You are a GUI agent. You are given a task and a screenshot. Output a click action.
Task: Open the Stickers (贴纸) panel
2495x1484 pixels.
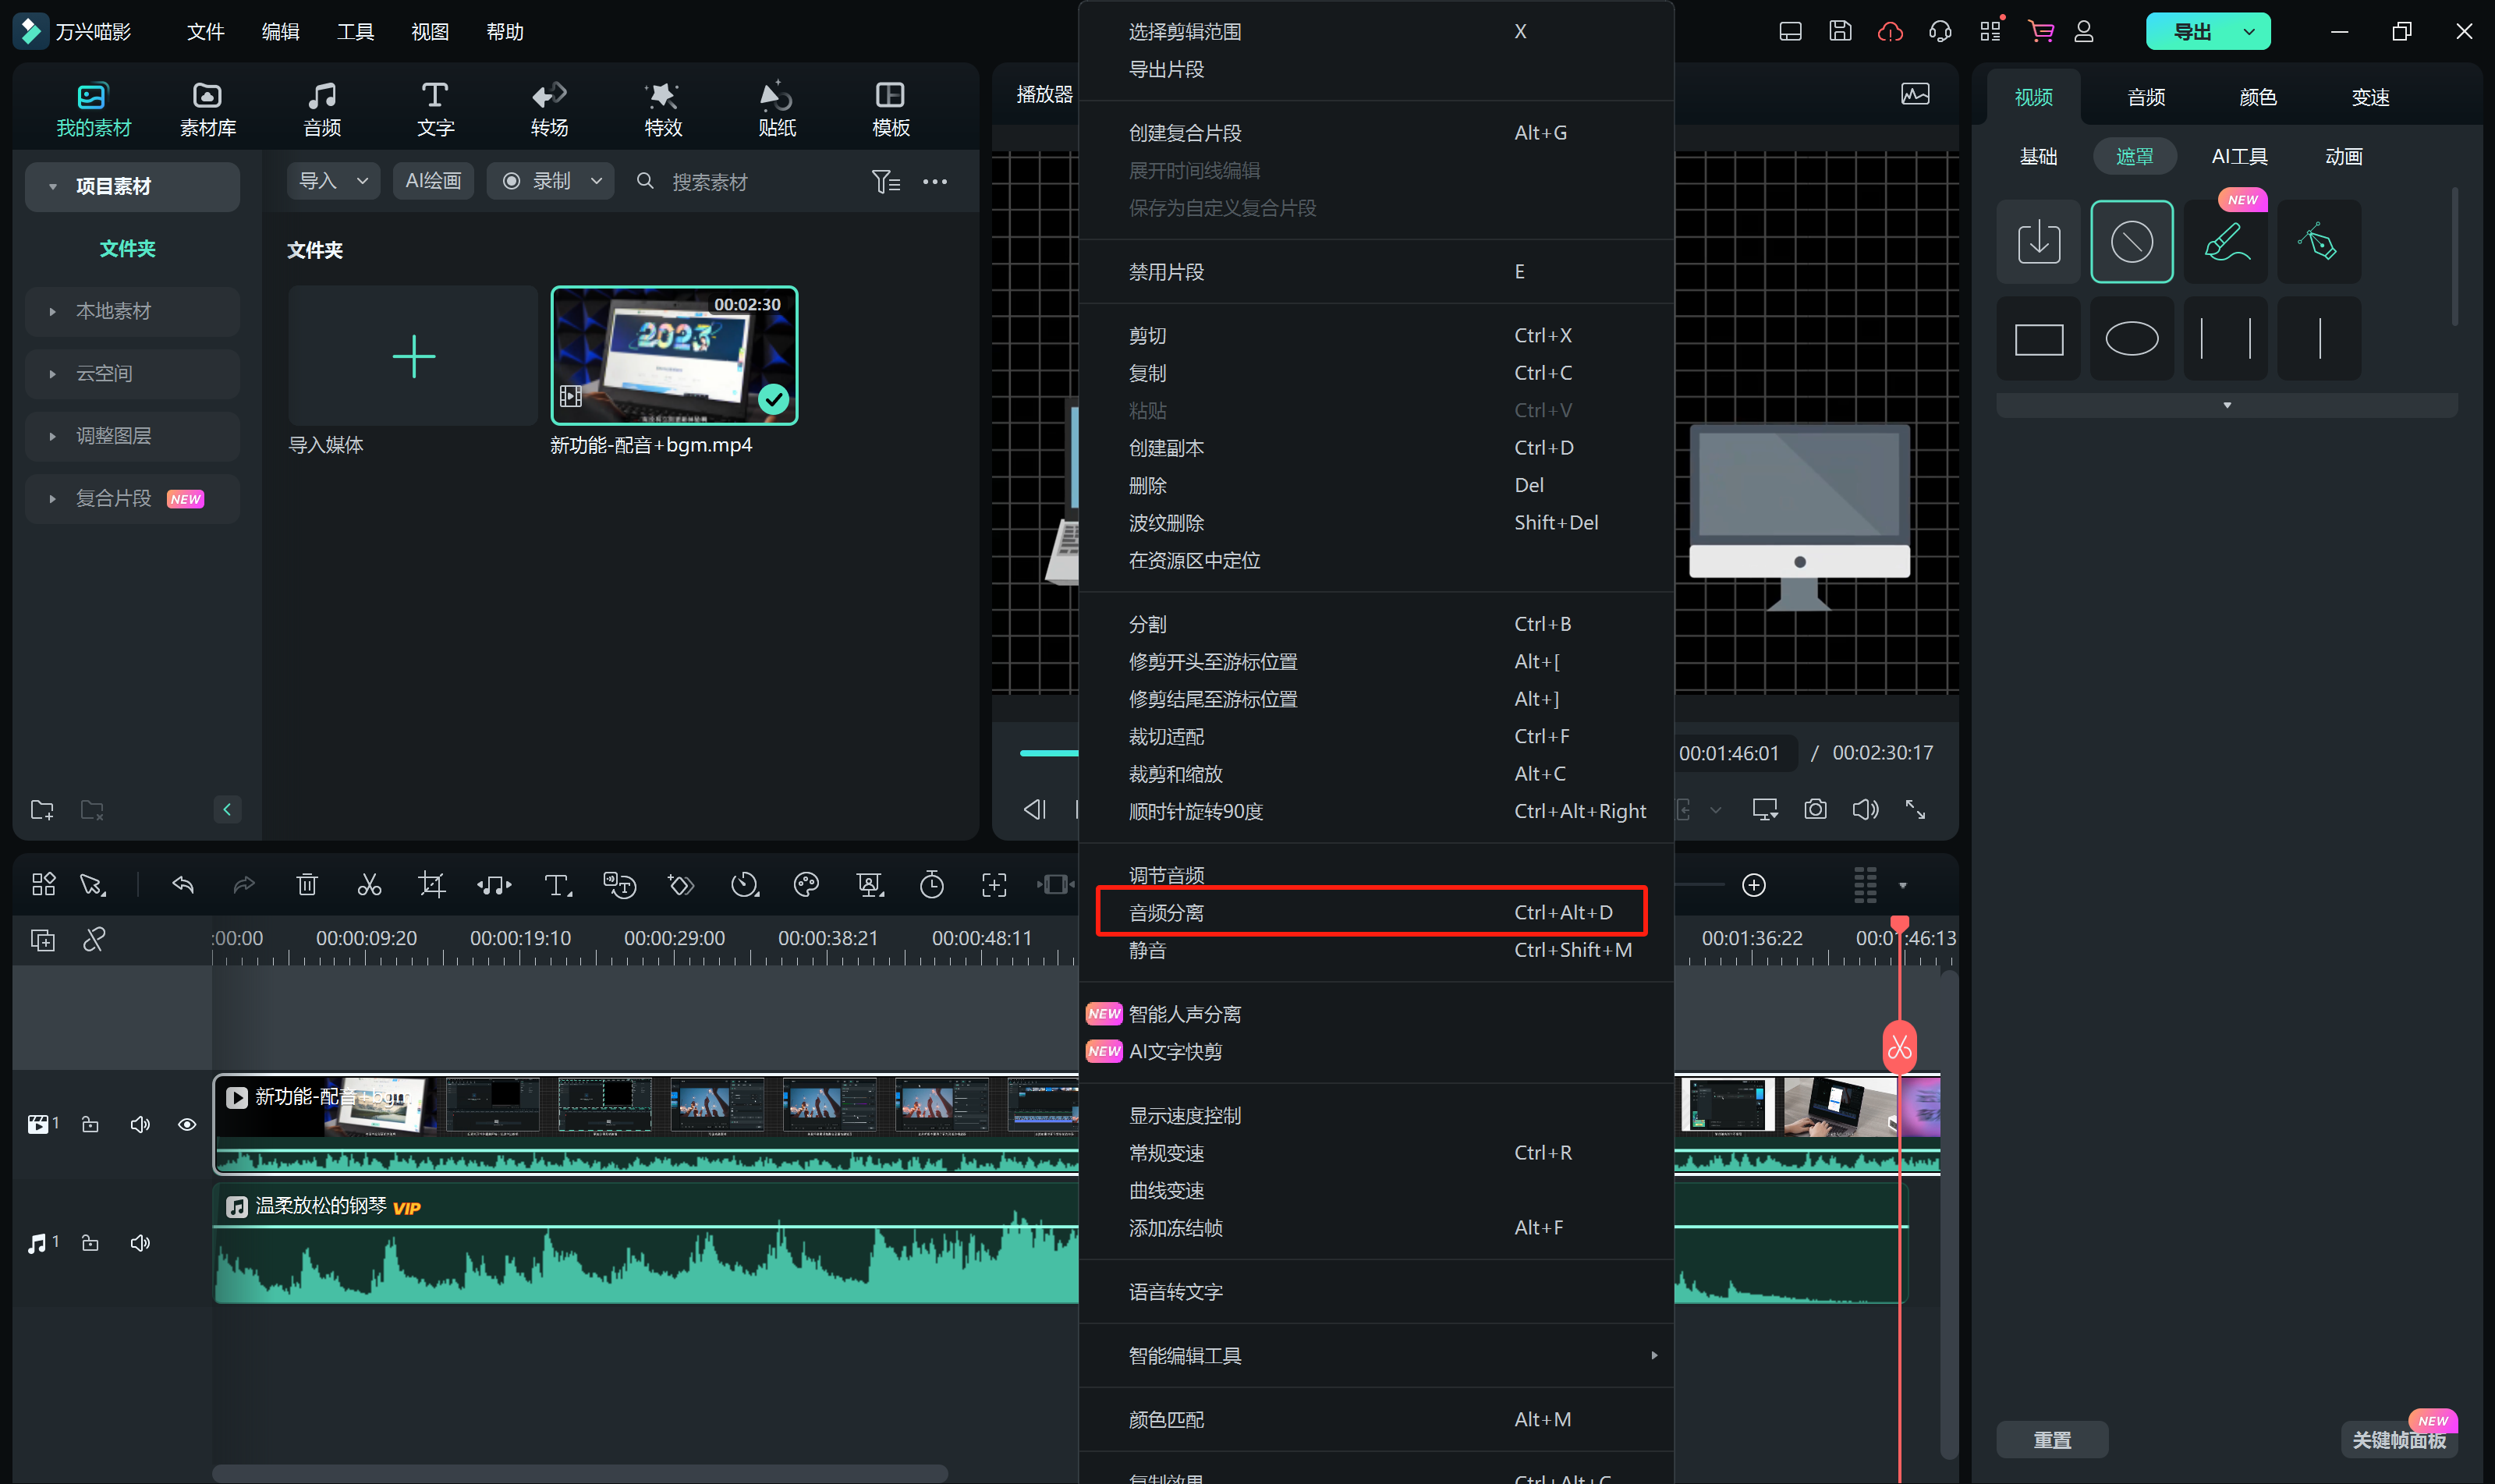click(776, 108)
